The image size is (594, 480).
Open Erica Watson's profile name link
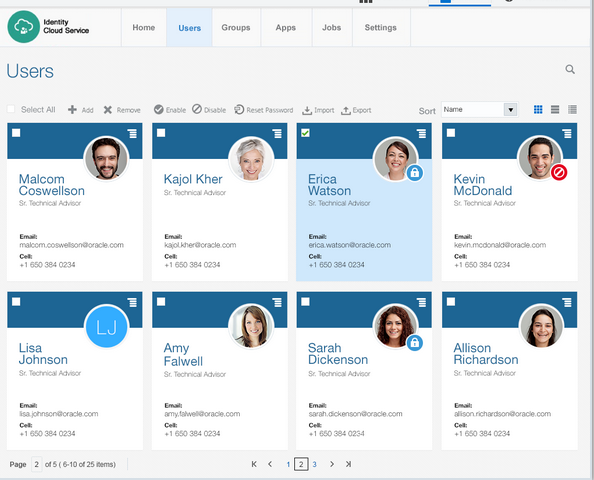pyautogui.click(x=329, y=185)
